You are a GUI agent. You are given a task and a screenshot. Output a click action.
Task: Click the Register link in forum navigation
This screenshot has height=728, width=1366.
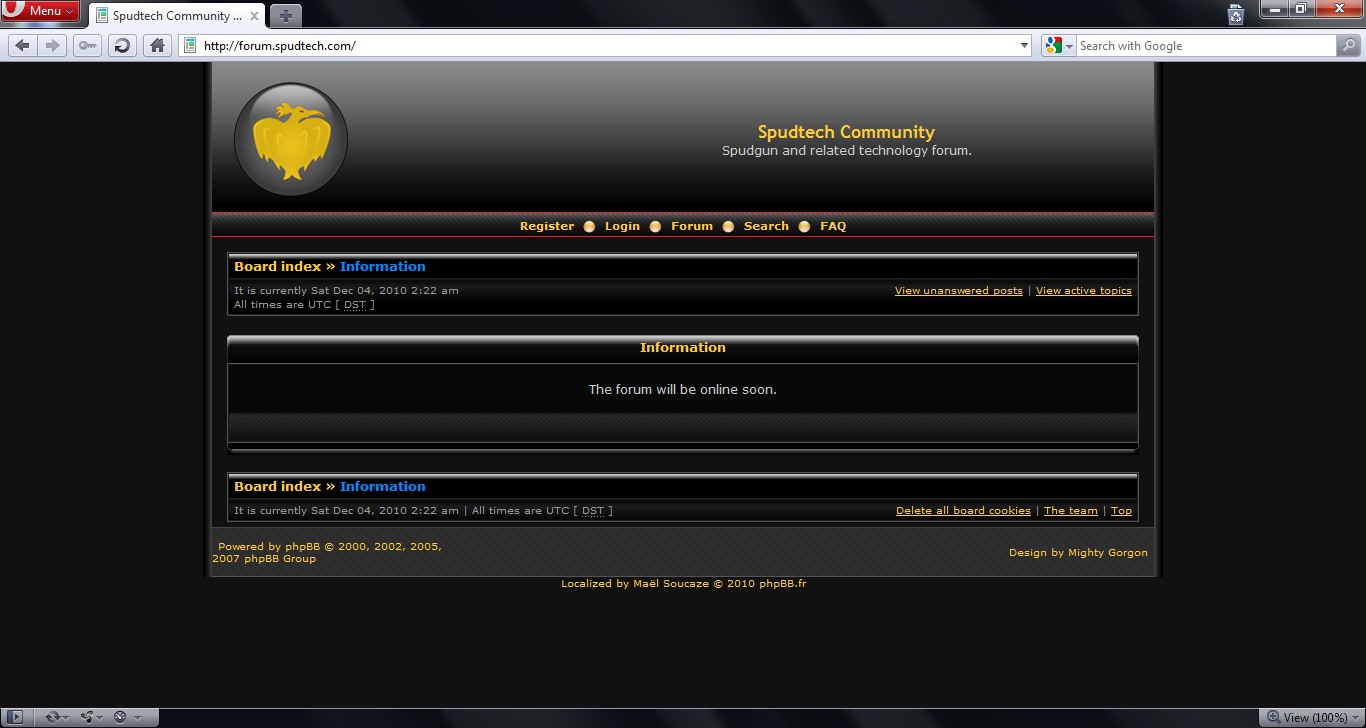[x=546, y=226]
